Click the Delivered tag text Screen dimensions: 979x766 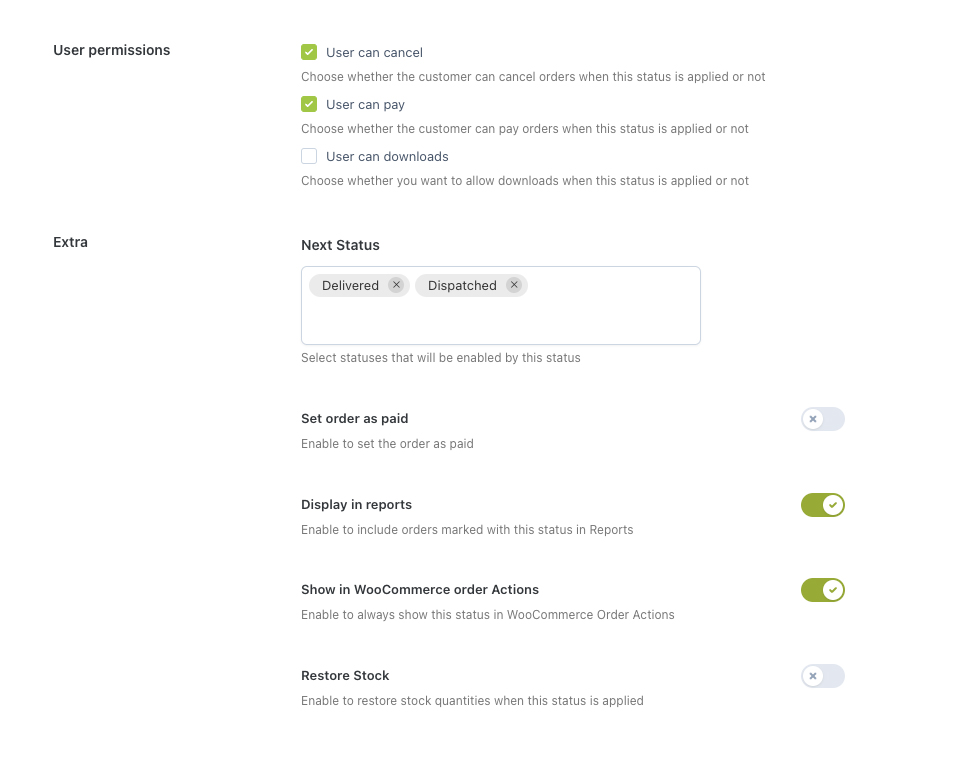coord(350,286)
